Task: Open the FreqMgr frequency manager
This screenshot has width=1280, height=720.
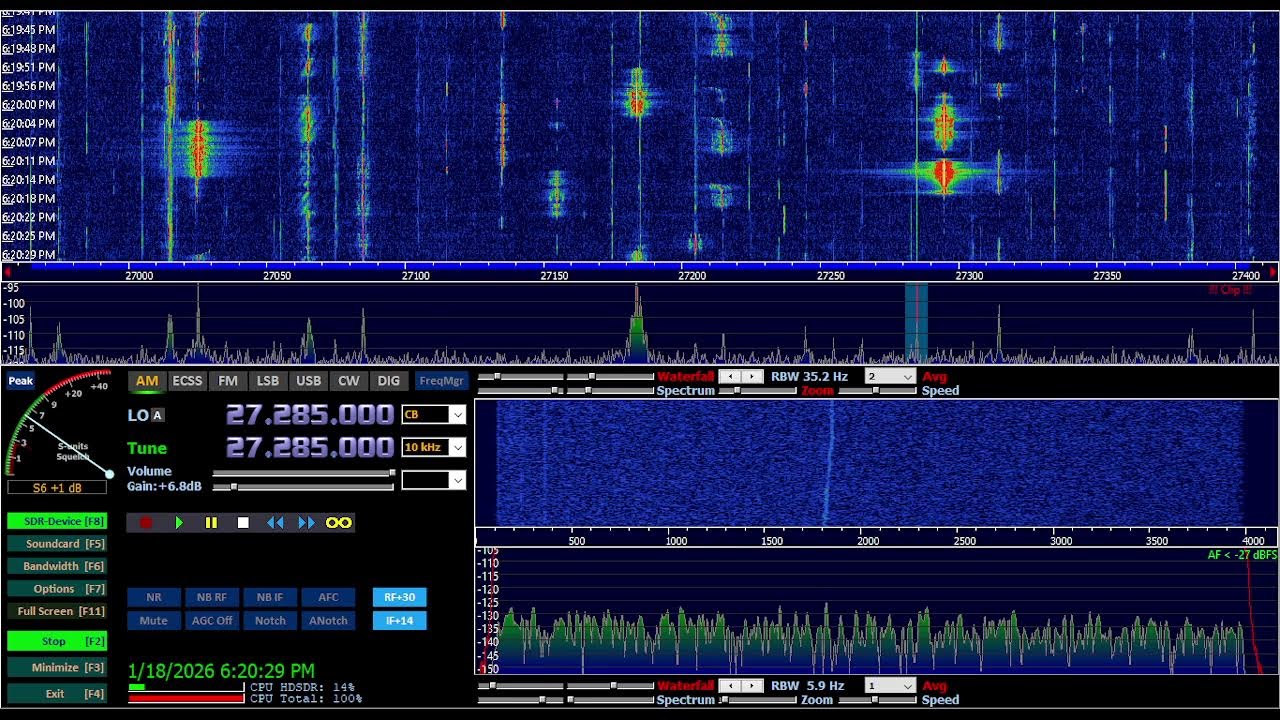Action: (x=442, y=381)
